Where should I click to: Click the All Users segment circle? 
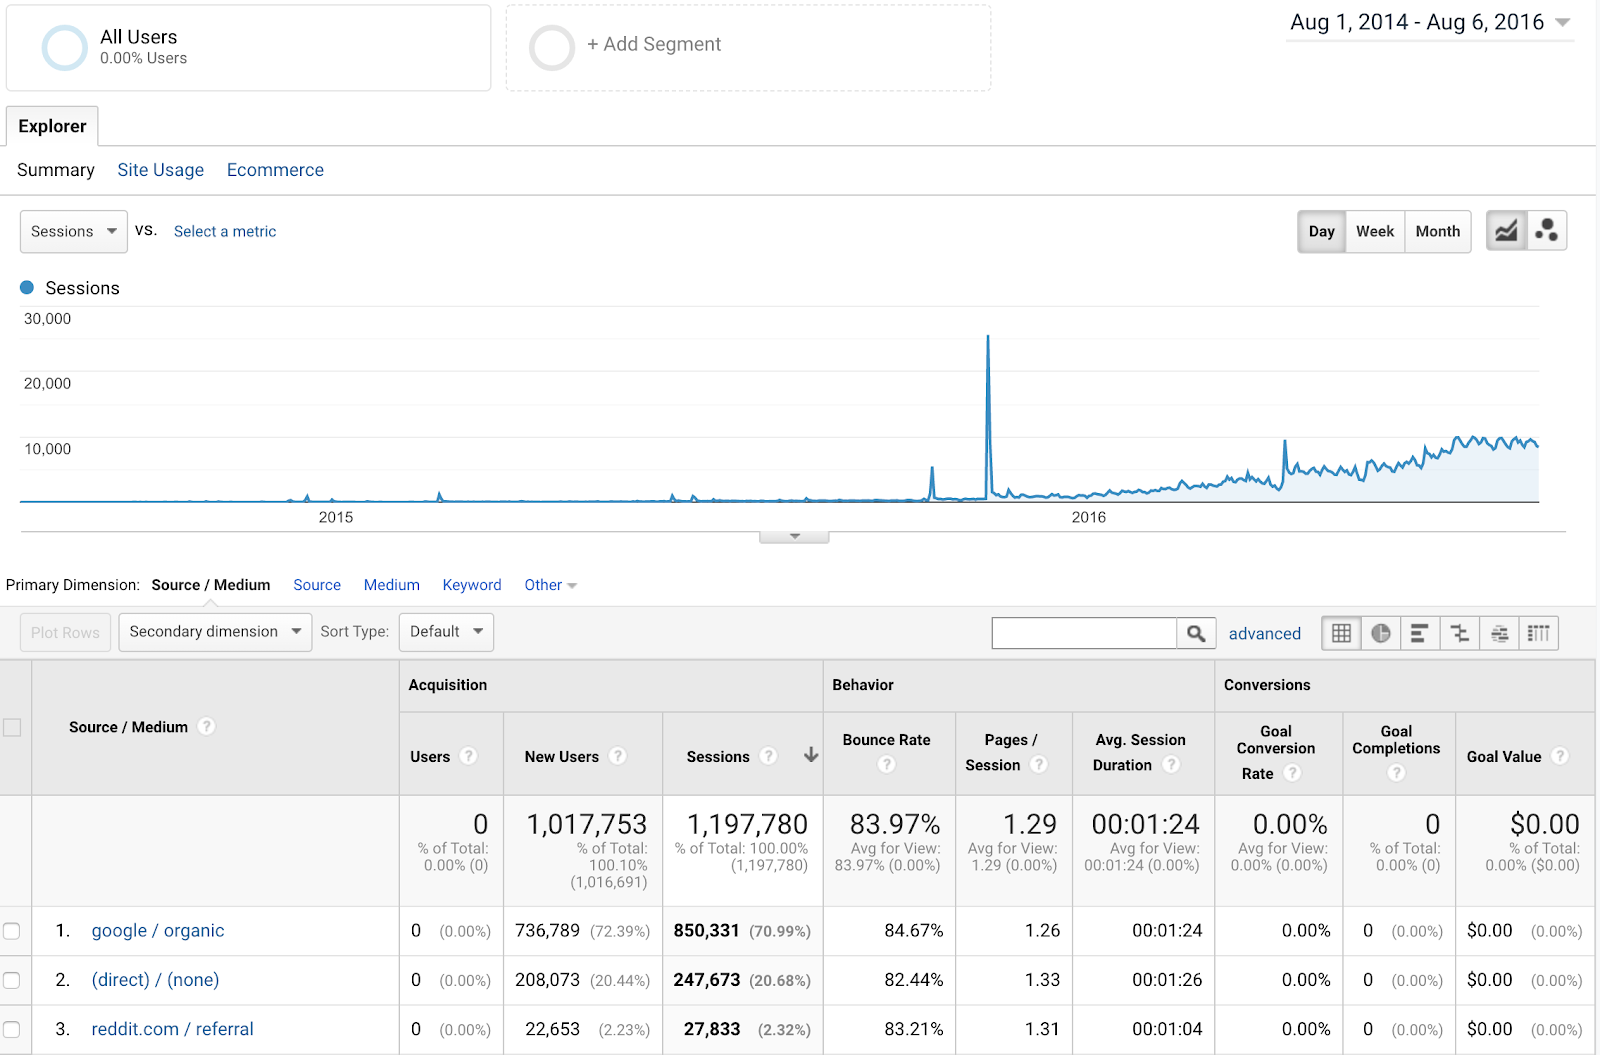(65, 47)
